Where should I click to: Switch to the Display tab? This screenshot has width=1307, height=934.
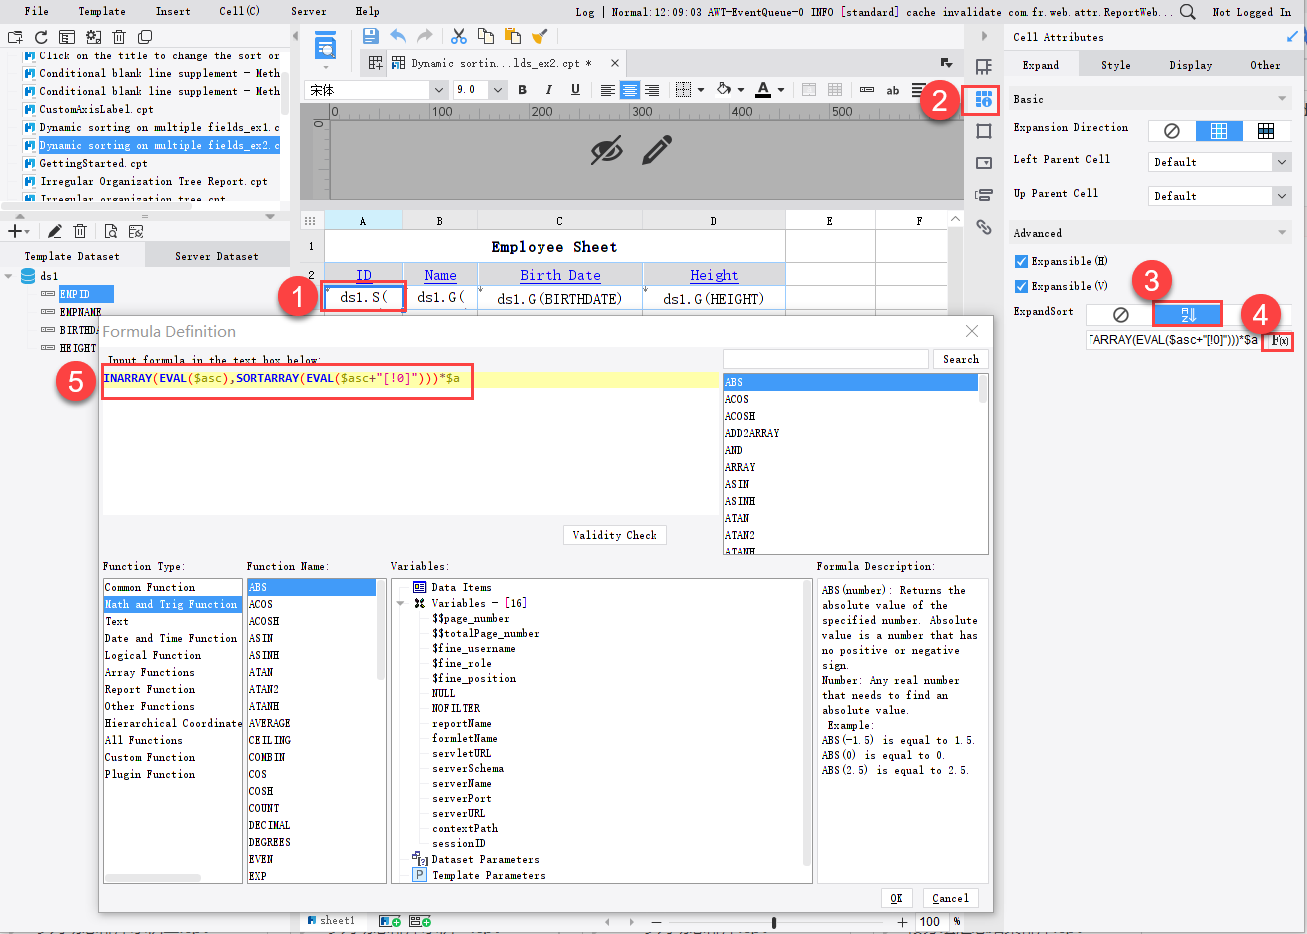(x=1191, y=65)
